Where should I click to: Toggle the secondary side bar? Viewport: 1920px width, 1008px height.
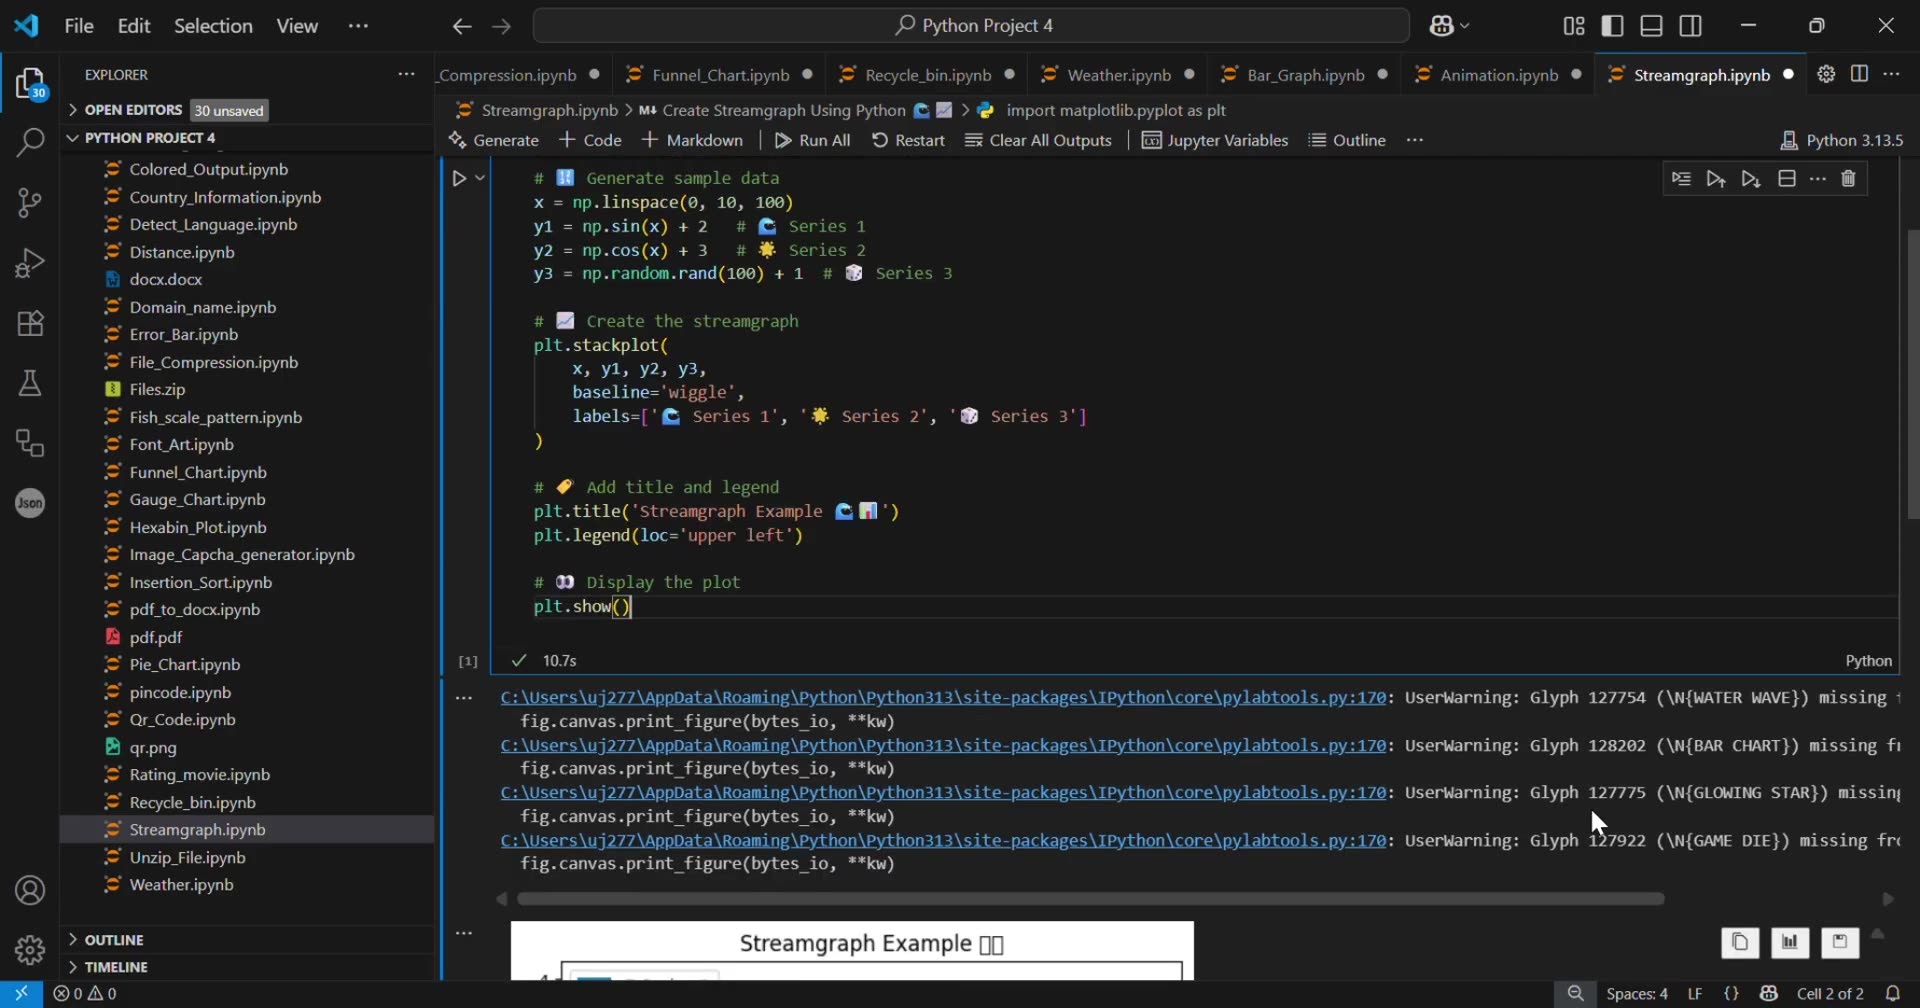coord(1691,26)
